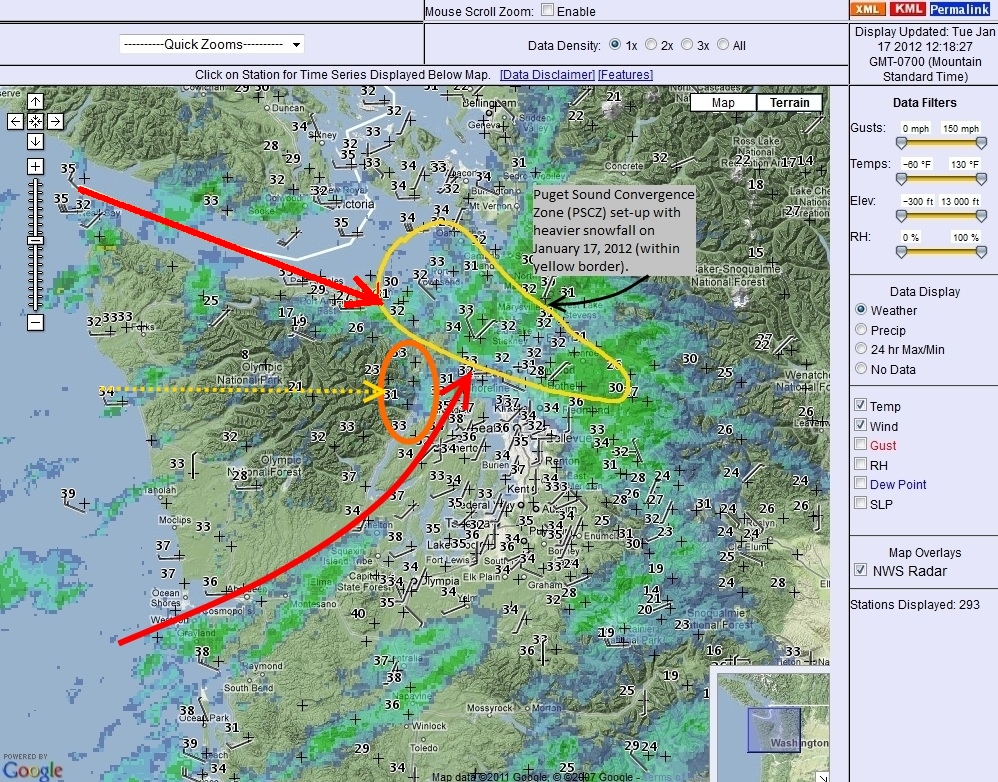Enable Mouse Scroll Zoom checkbox

click(x=547, y=10)
